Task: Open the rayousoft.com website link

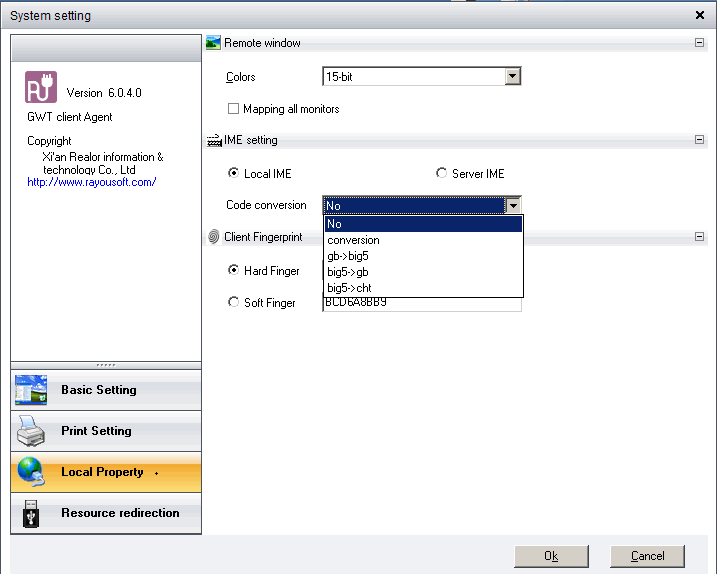Action: click(x=91, y=182)
